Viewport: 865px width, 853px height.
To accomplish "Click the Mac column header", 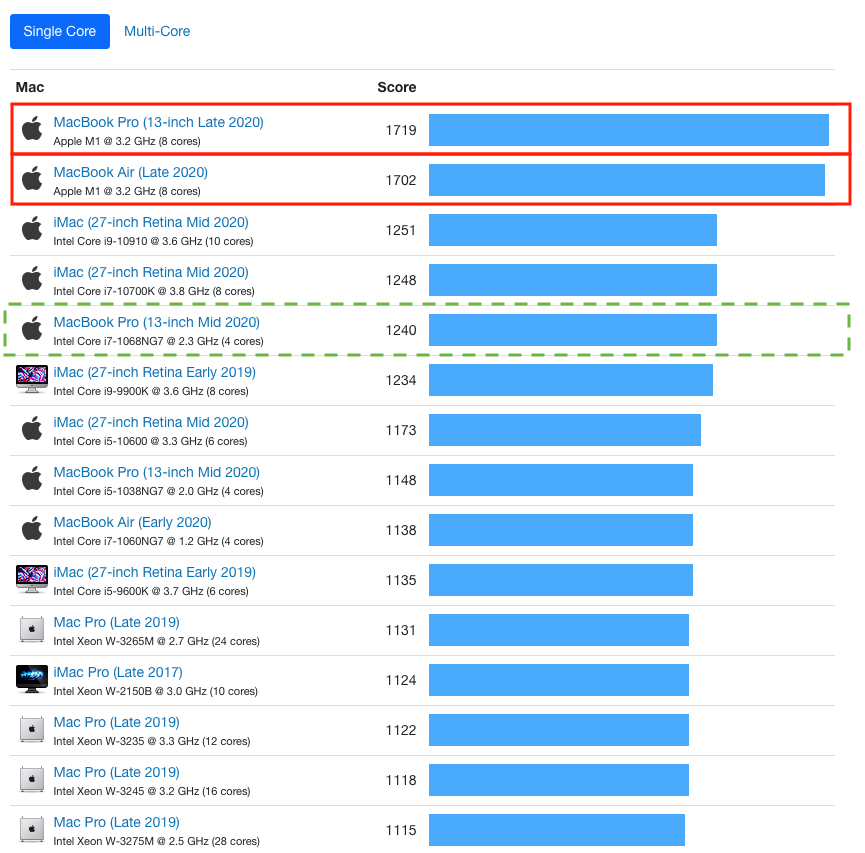I will point(30,87).
